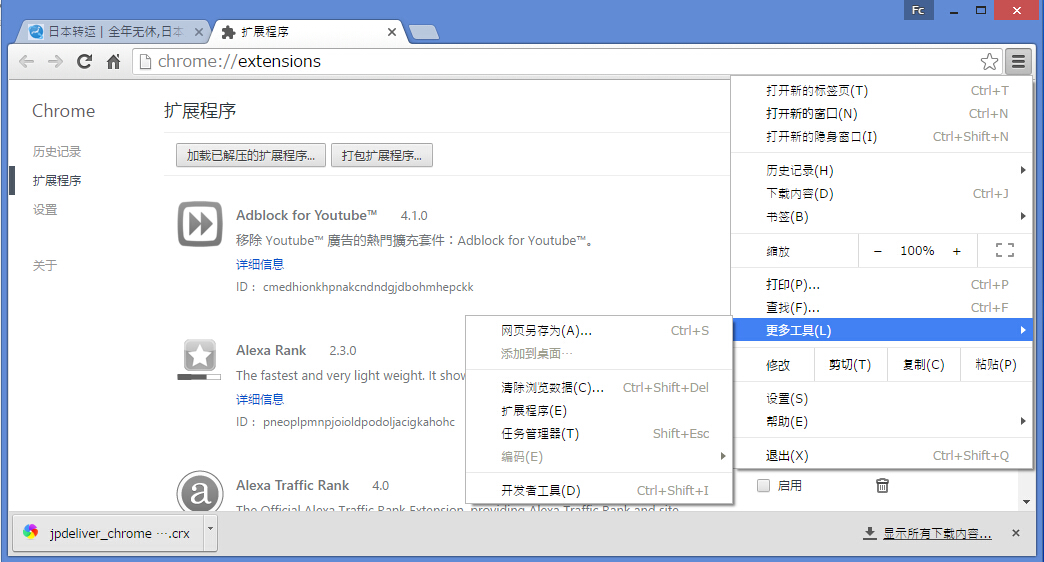
Task: Click the Chrome hamburger menu icon
Action: coord(1017,62)
